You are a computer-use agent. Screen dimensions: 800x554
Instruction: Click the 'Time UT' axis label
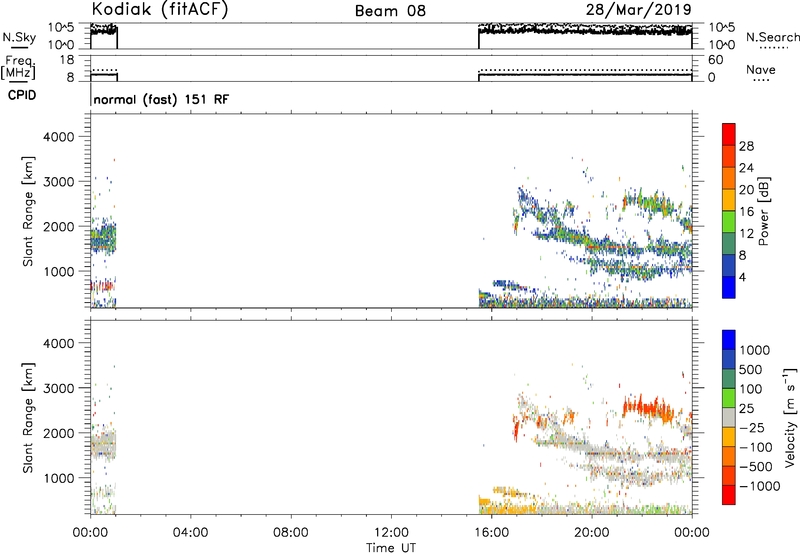391,548
